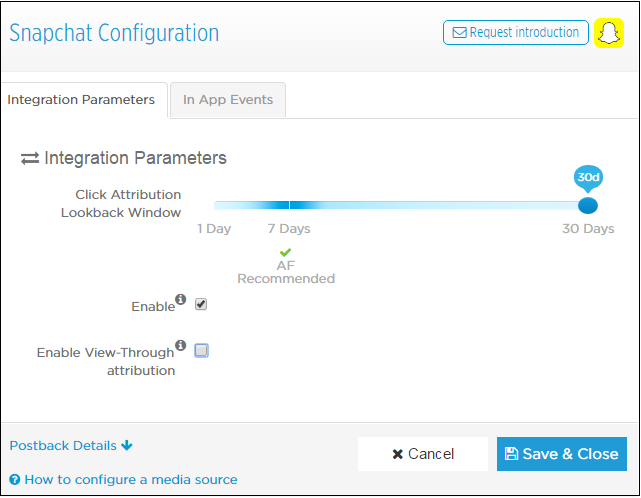641x498 pixels.
Task: Switch to the In App Events tab
Action: pyautogui.click(x=228, y=100)
